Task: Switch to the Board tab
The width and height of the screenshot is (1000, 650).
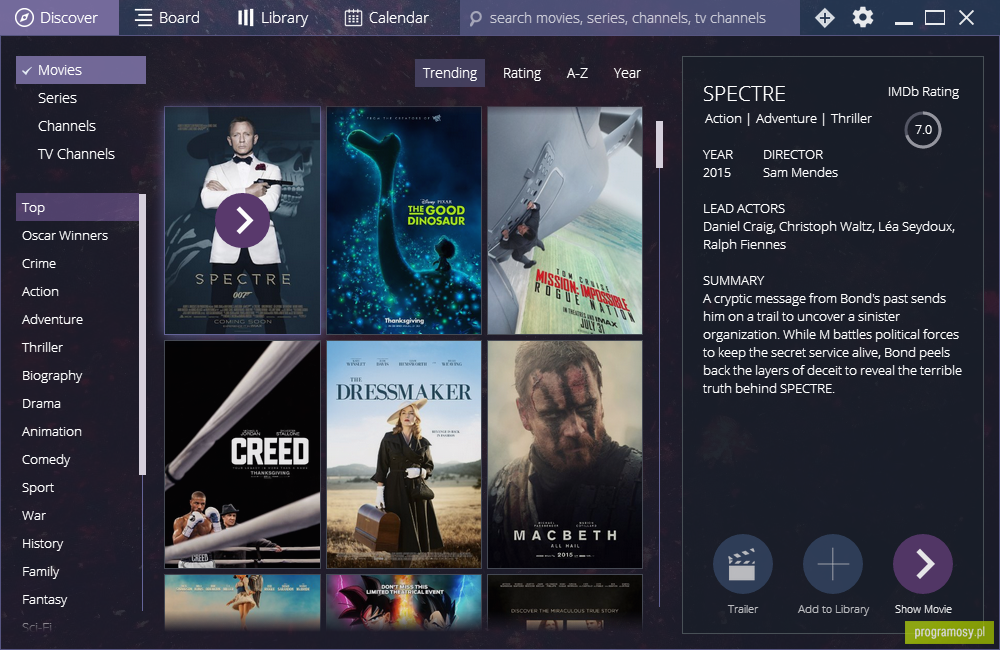Action: pos(167,18)
